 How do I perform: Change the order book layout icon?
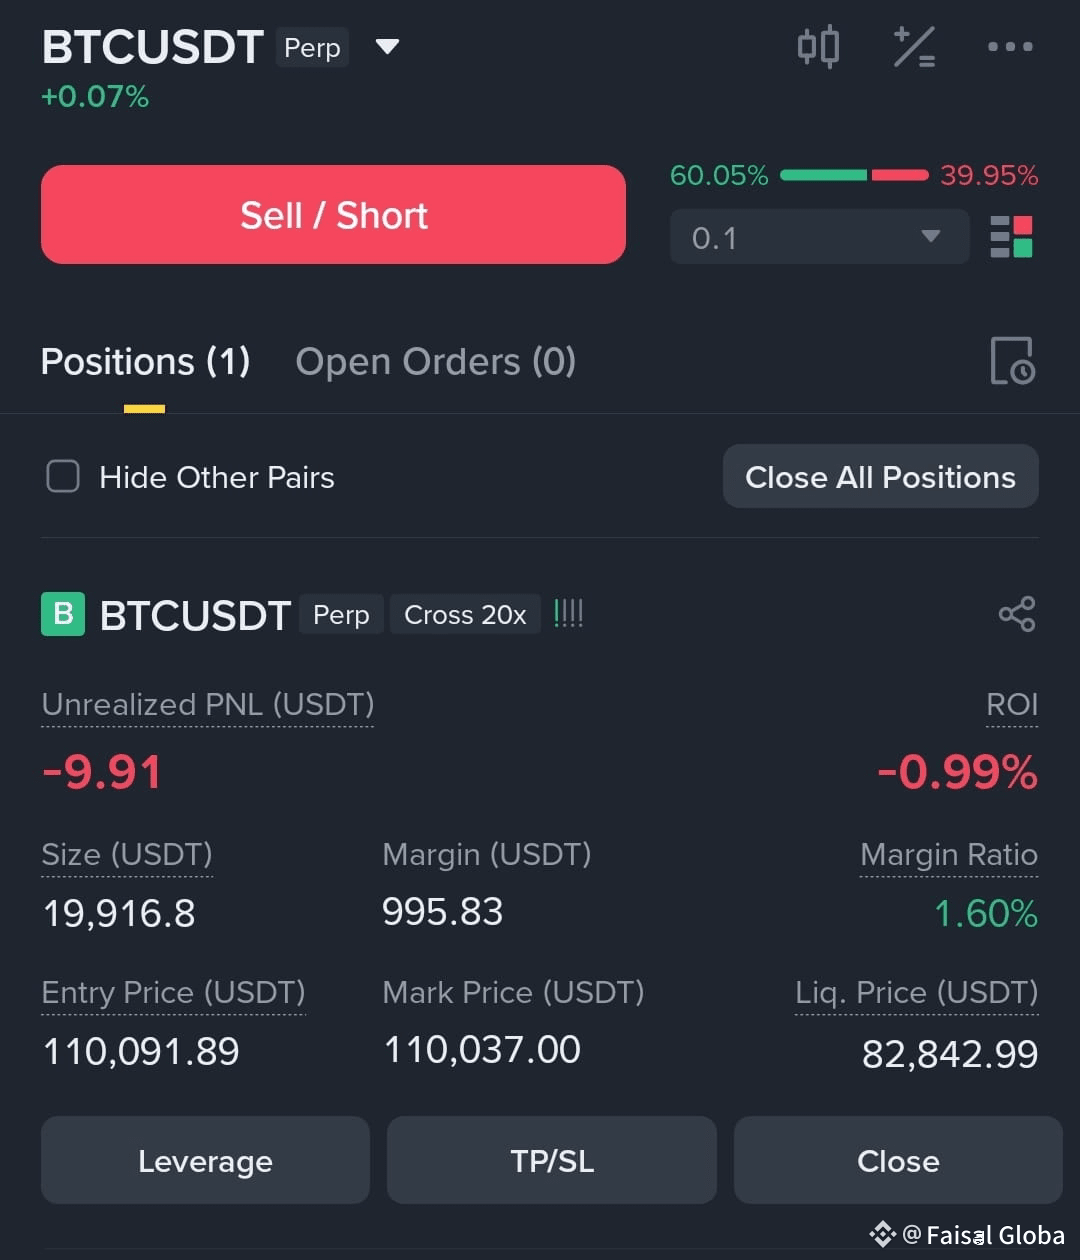point(1011,237)
